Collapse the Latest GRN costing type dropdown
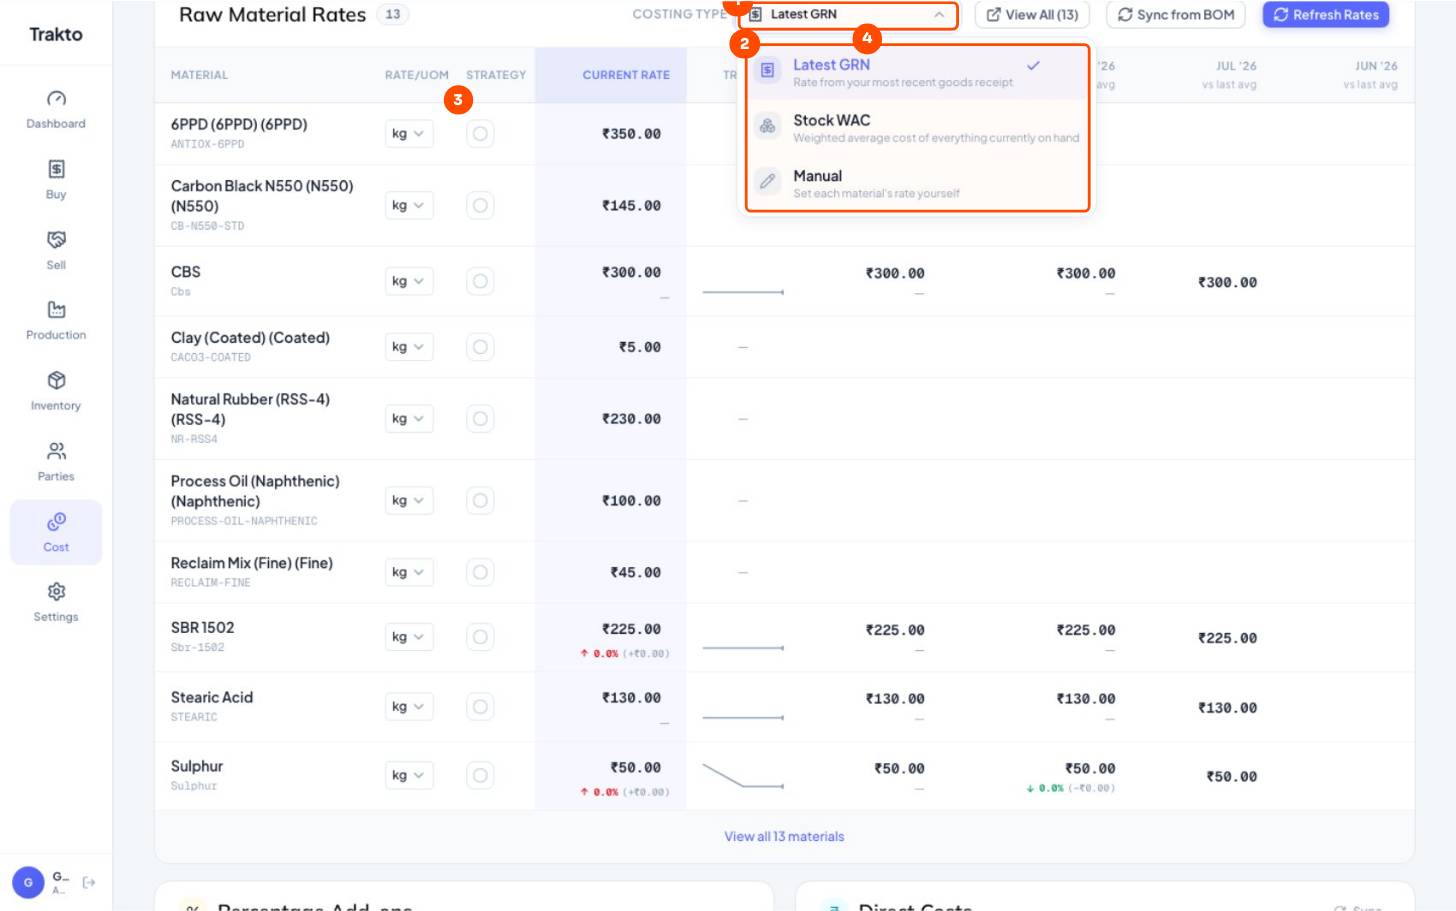 point(848,14)
